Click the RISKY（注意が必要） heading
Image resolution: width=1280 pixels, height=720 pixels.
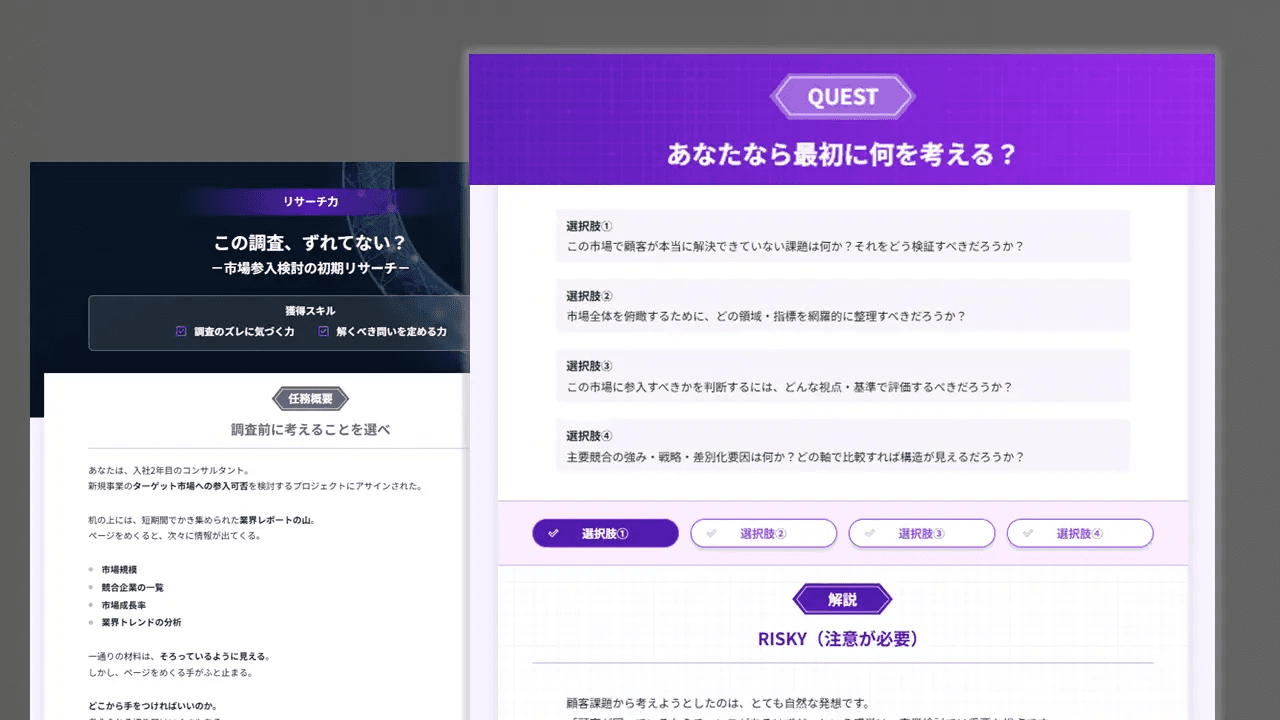click(838, 638)
